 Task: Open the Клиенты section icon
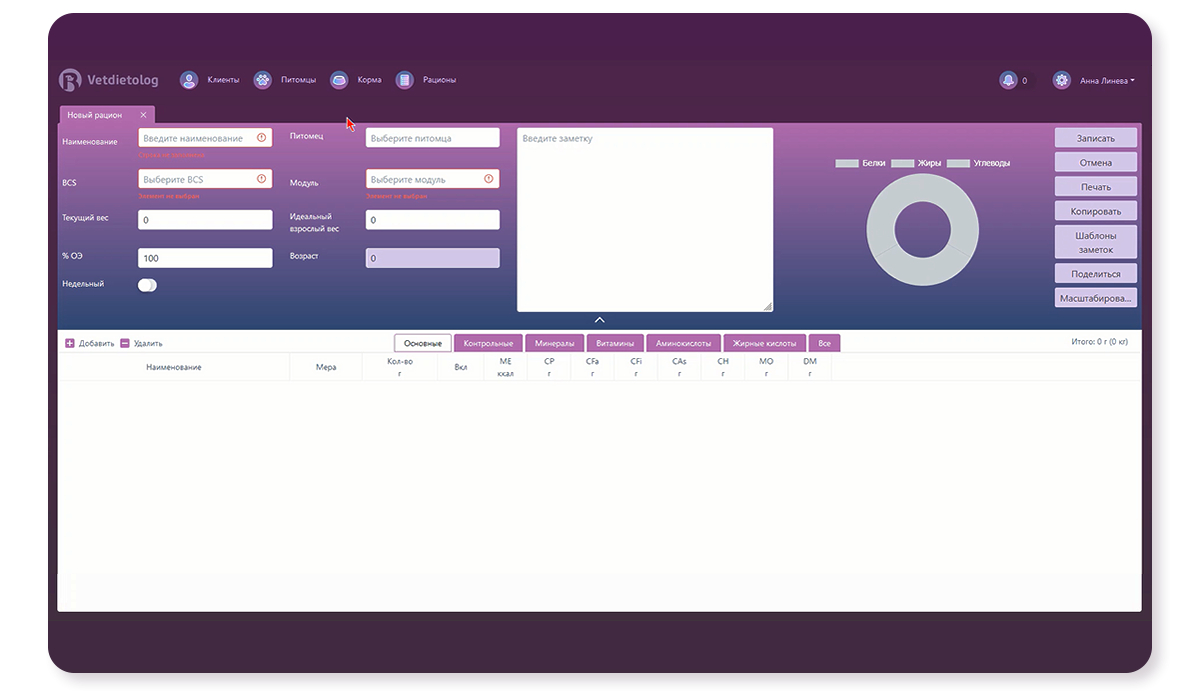[x=189, y=80]
